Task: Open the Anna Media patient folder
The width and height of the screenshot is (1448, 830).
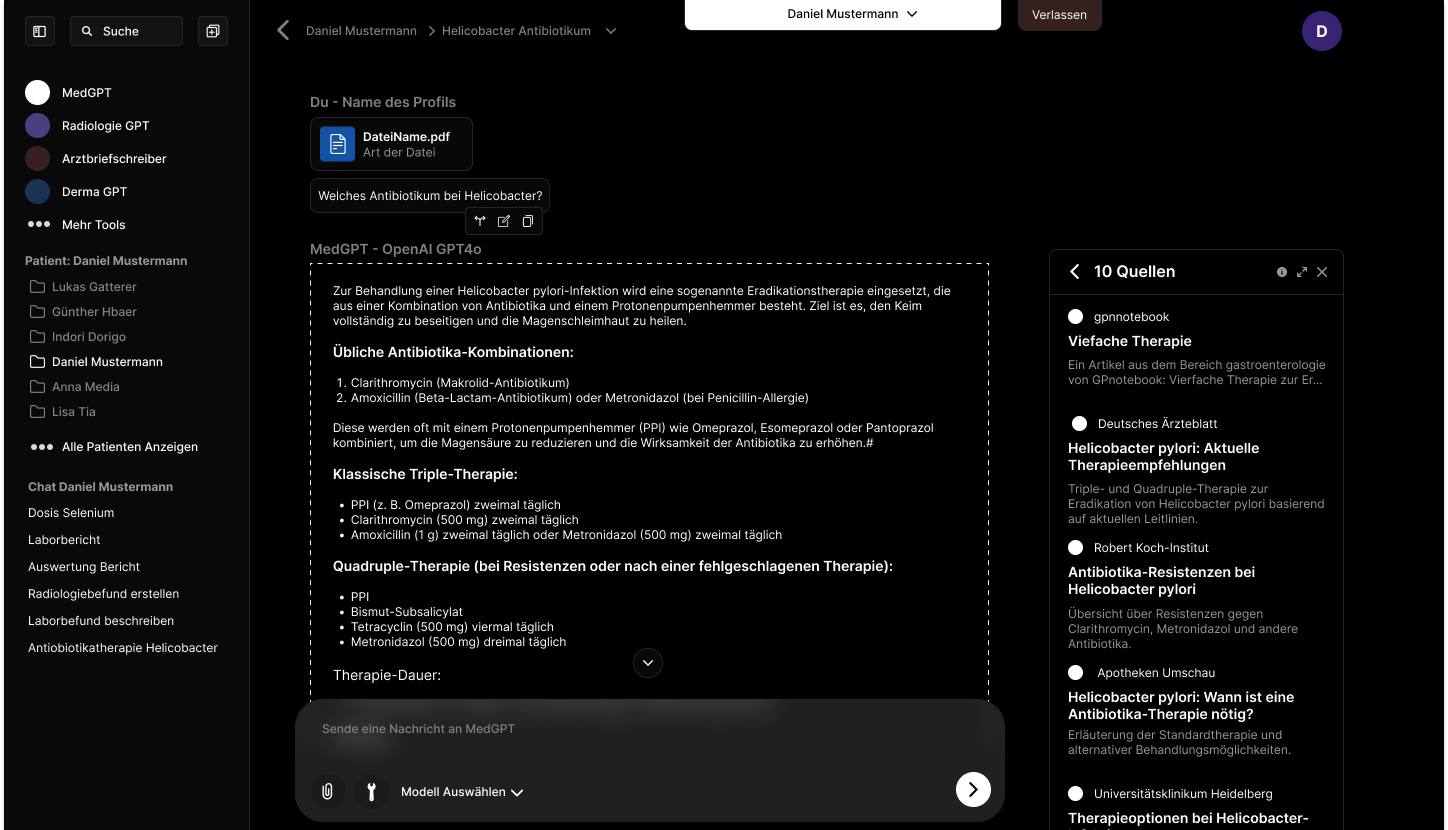Action: click(x=85, y=387)
